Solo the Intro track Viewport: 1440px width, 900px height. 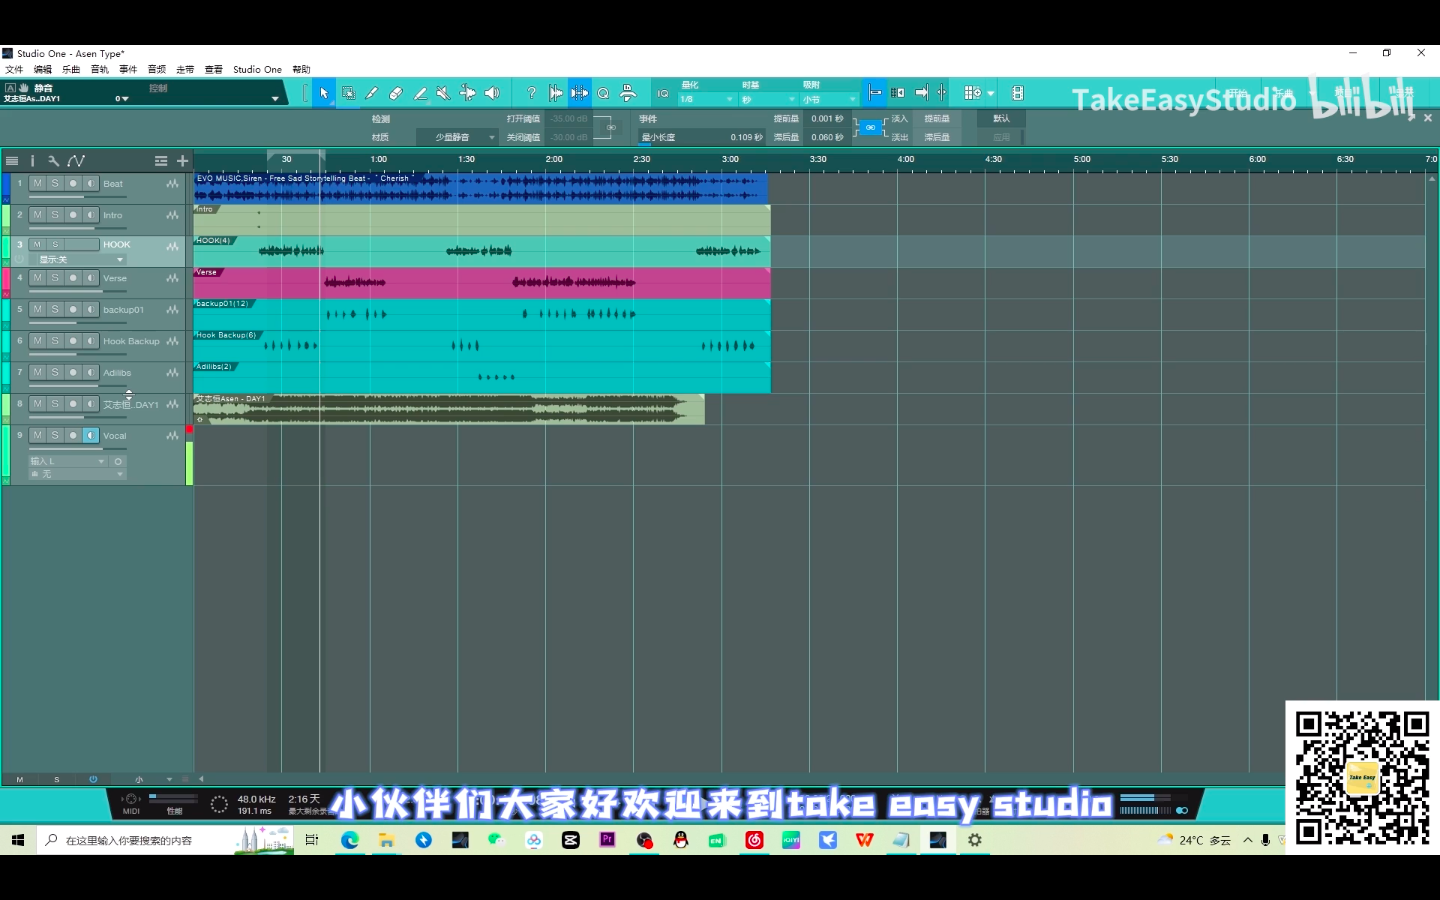tap(55, 215)
